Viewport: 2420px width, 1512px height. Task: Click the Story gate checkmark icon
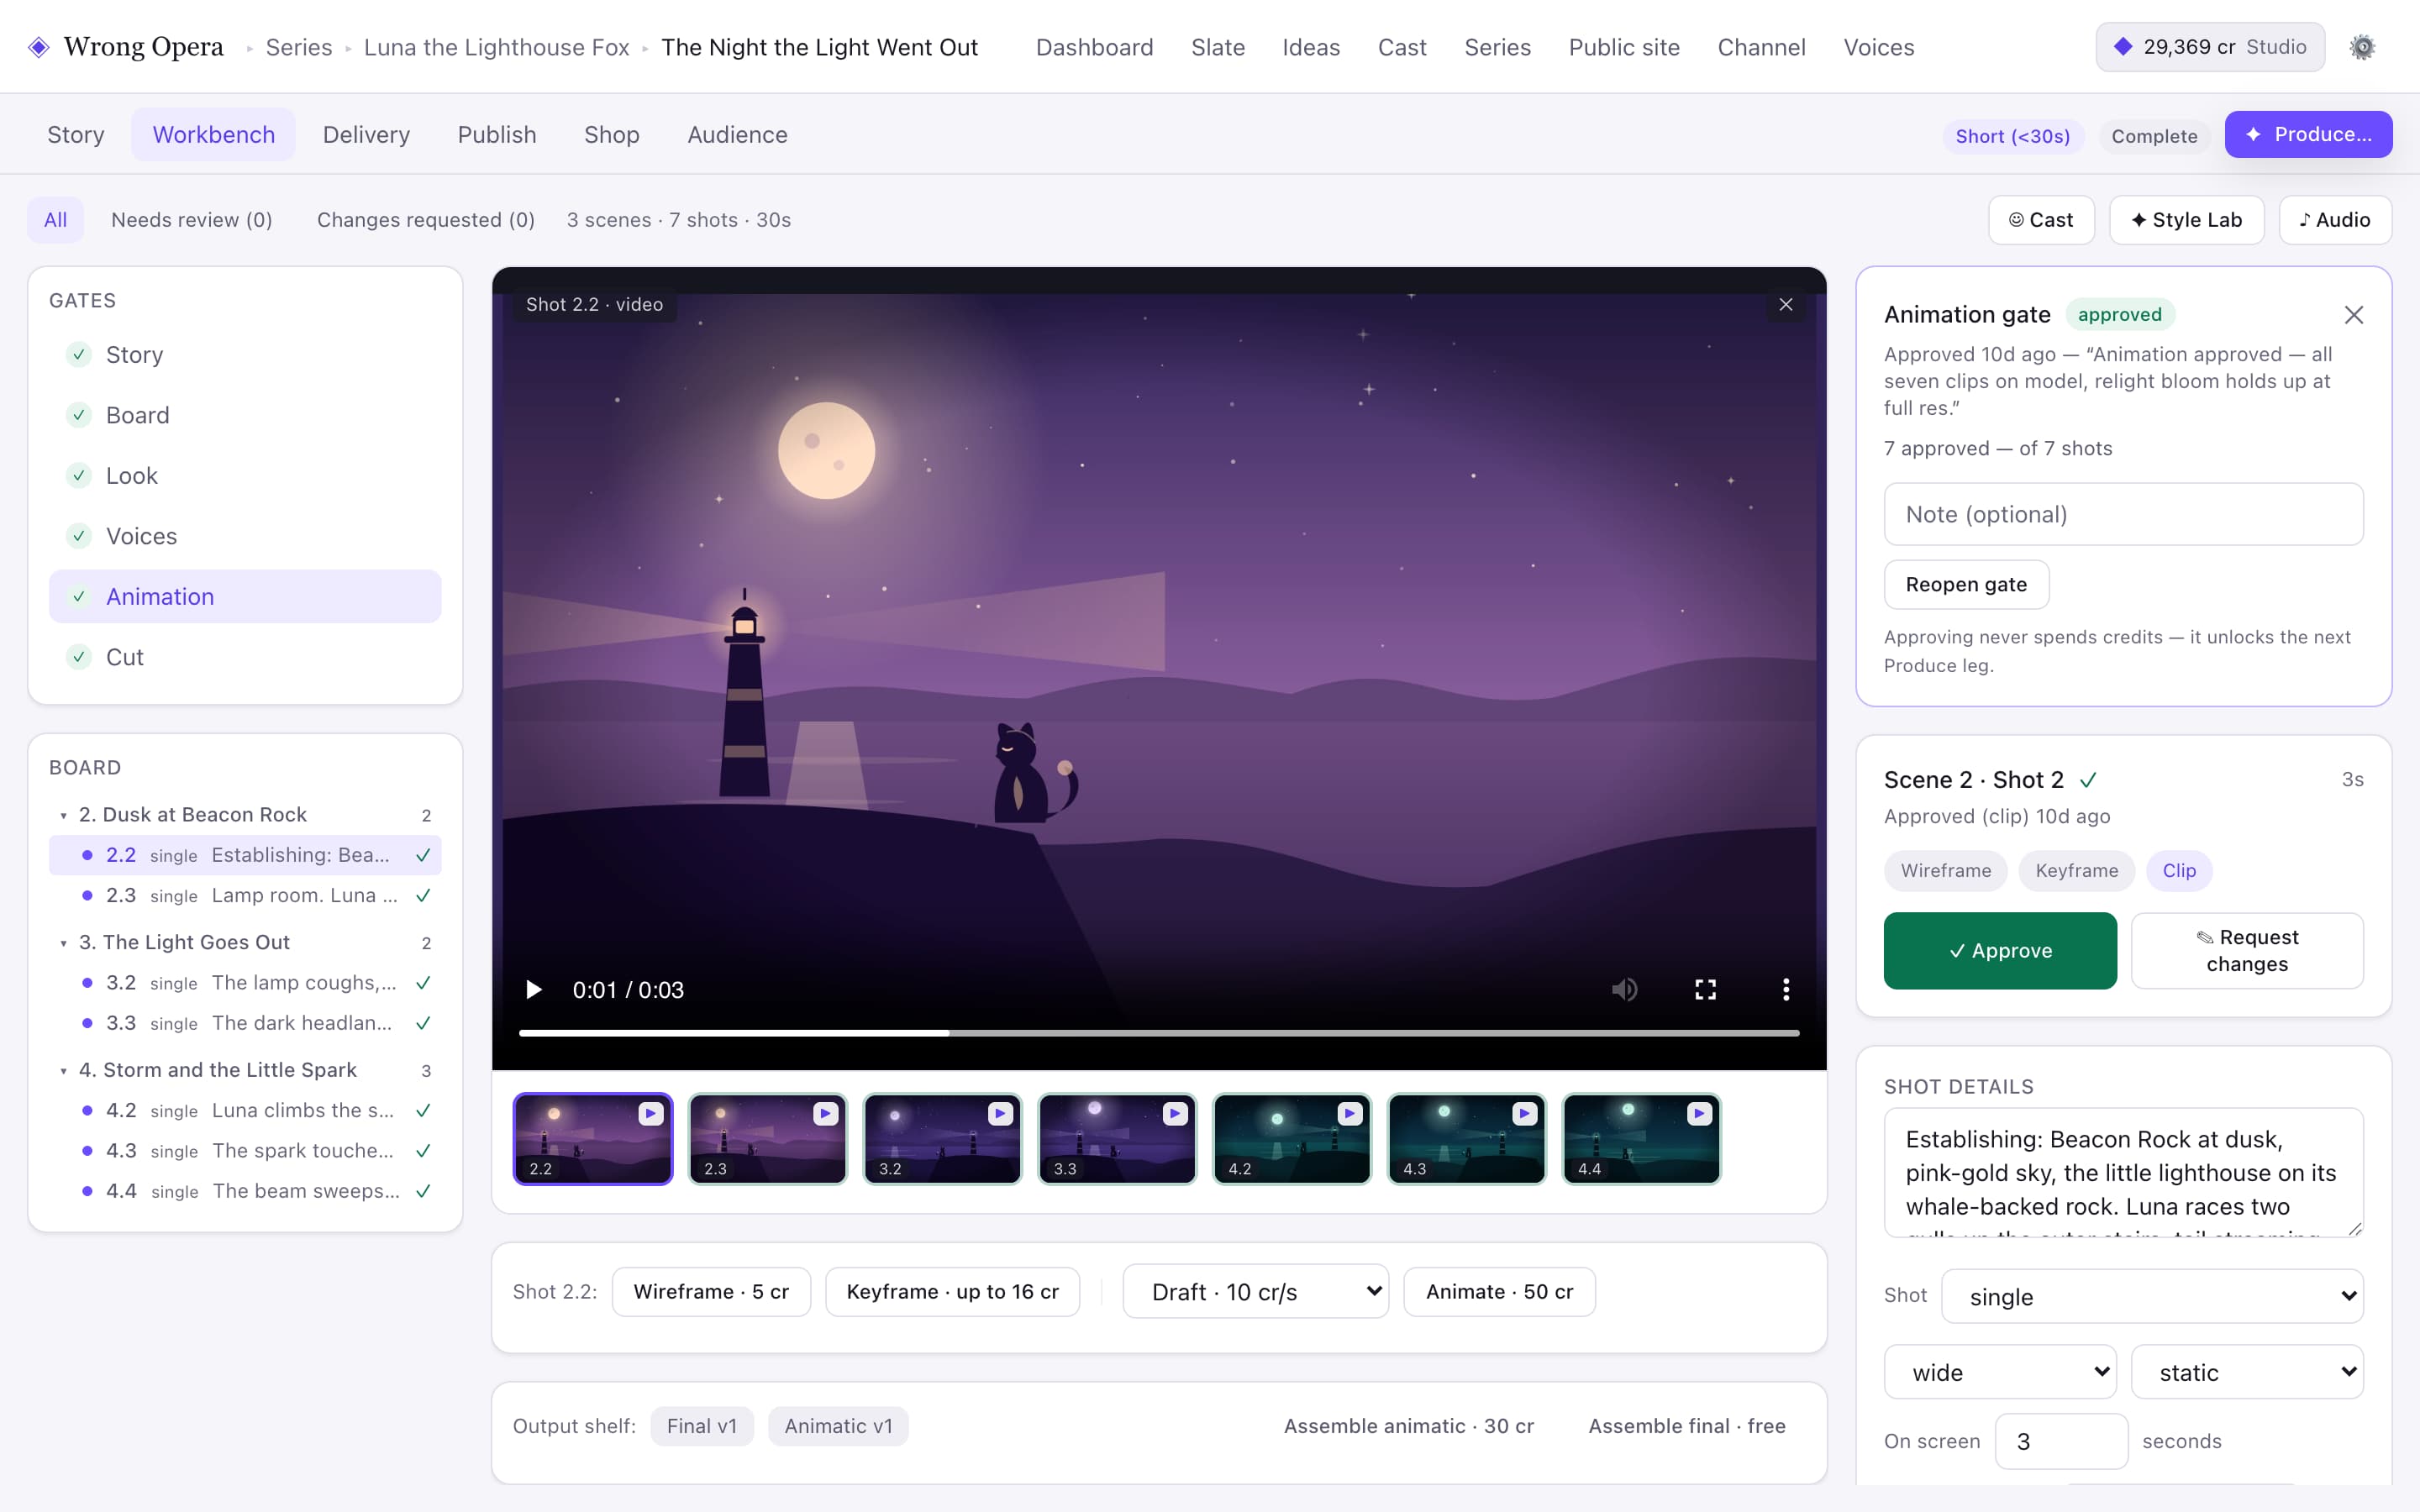point(78,354)
